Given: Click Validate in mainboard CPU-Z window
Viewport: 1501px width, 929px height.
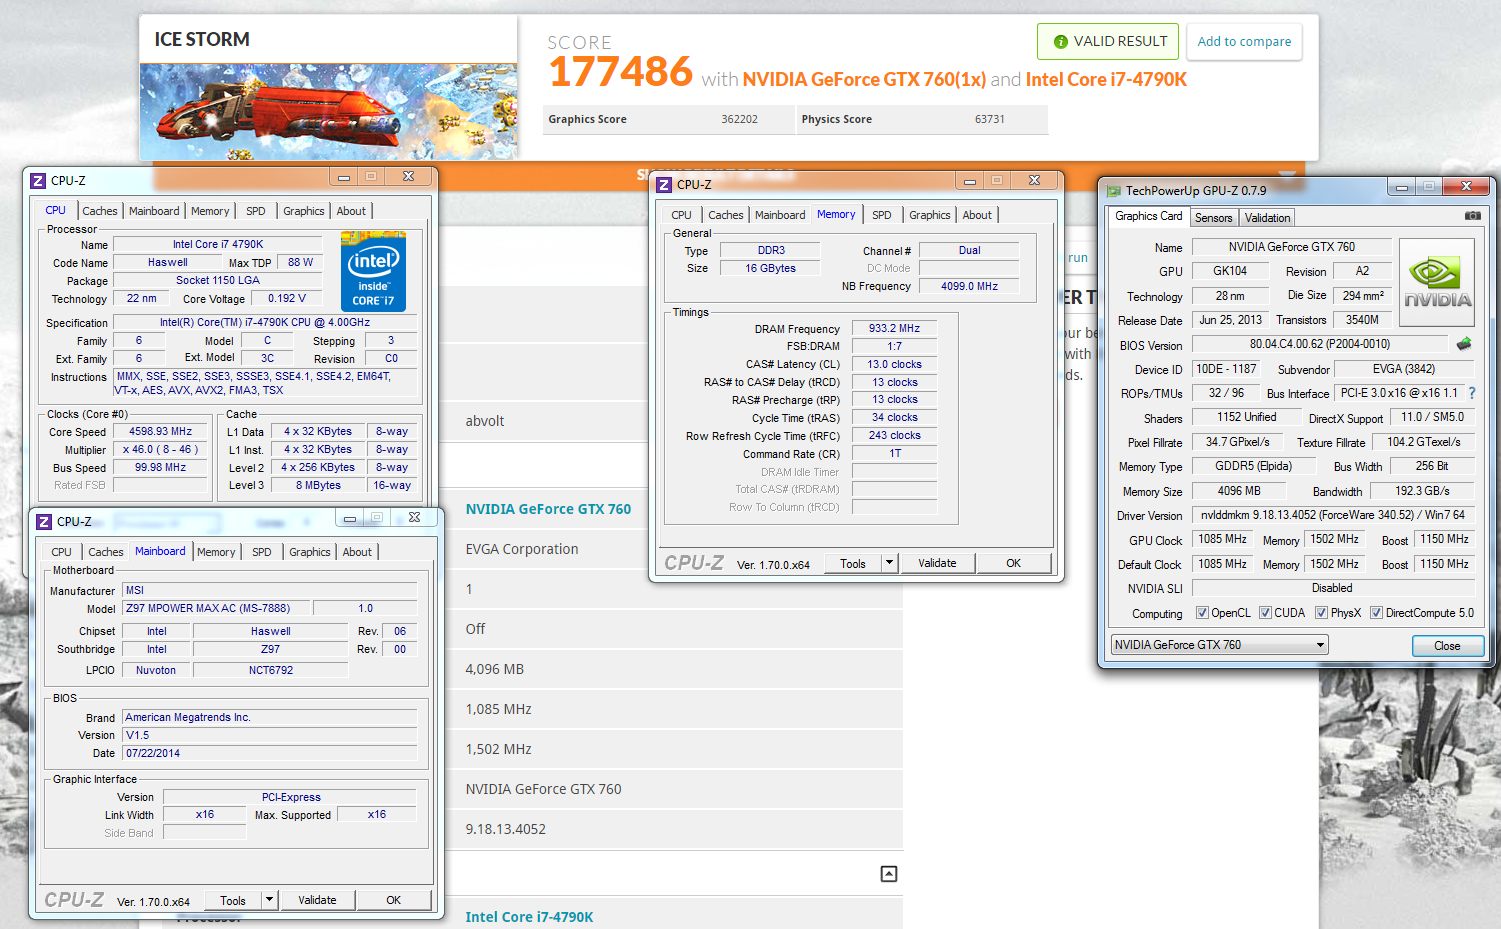Looking at the screenshot, I should (317, 900).
